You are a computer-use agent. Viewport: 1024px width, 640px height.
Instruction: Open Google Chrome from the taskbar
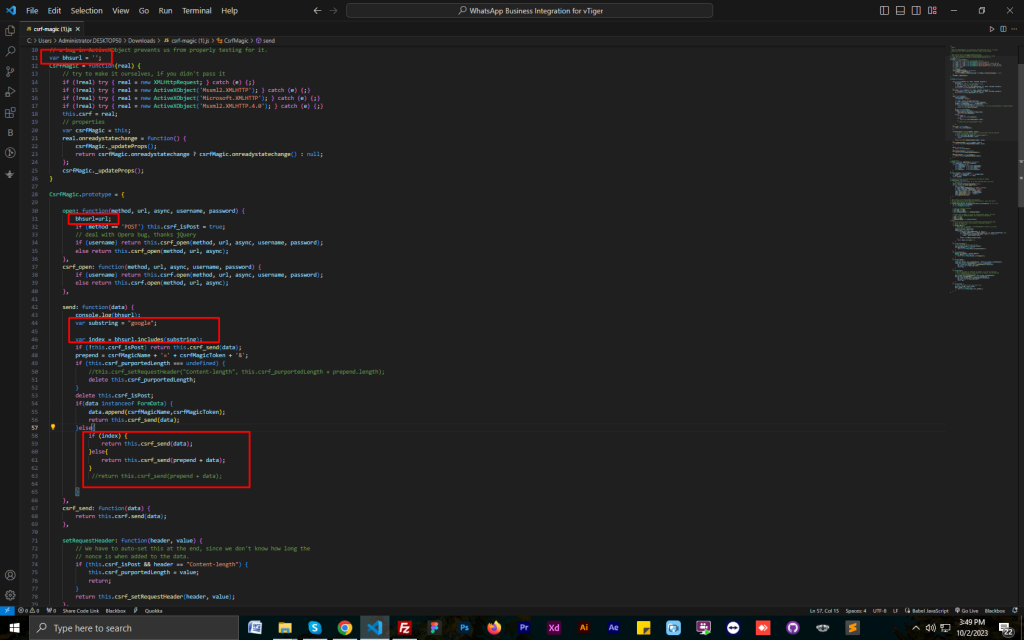(344, 628)
